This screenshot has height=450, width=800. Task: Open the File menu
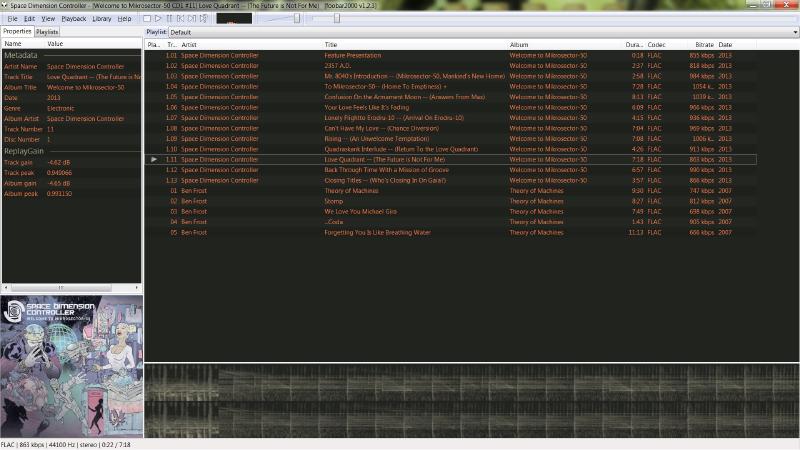pos(12,19)
